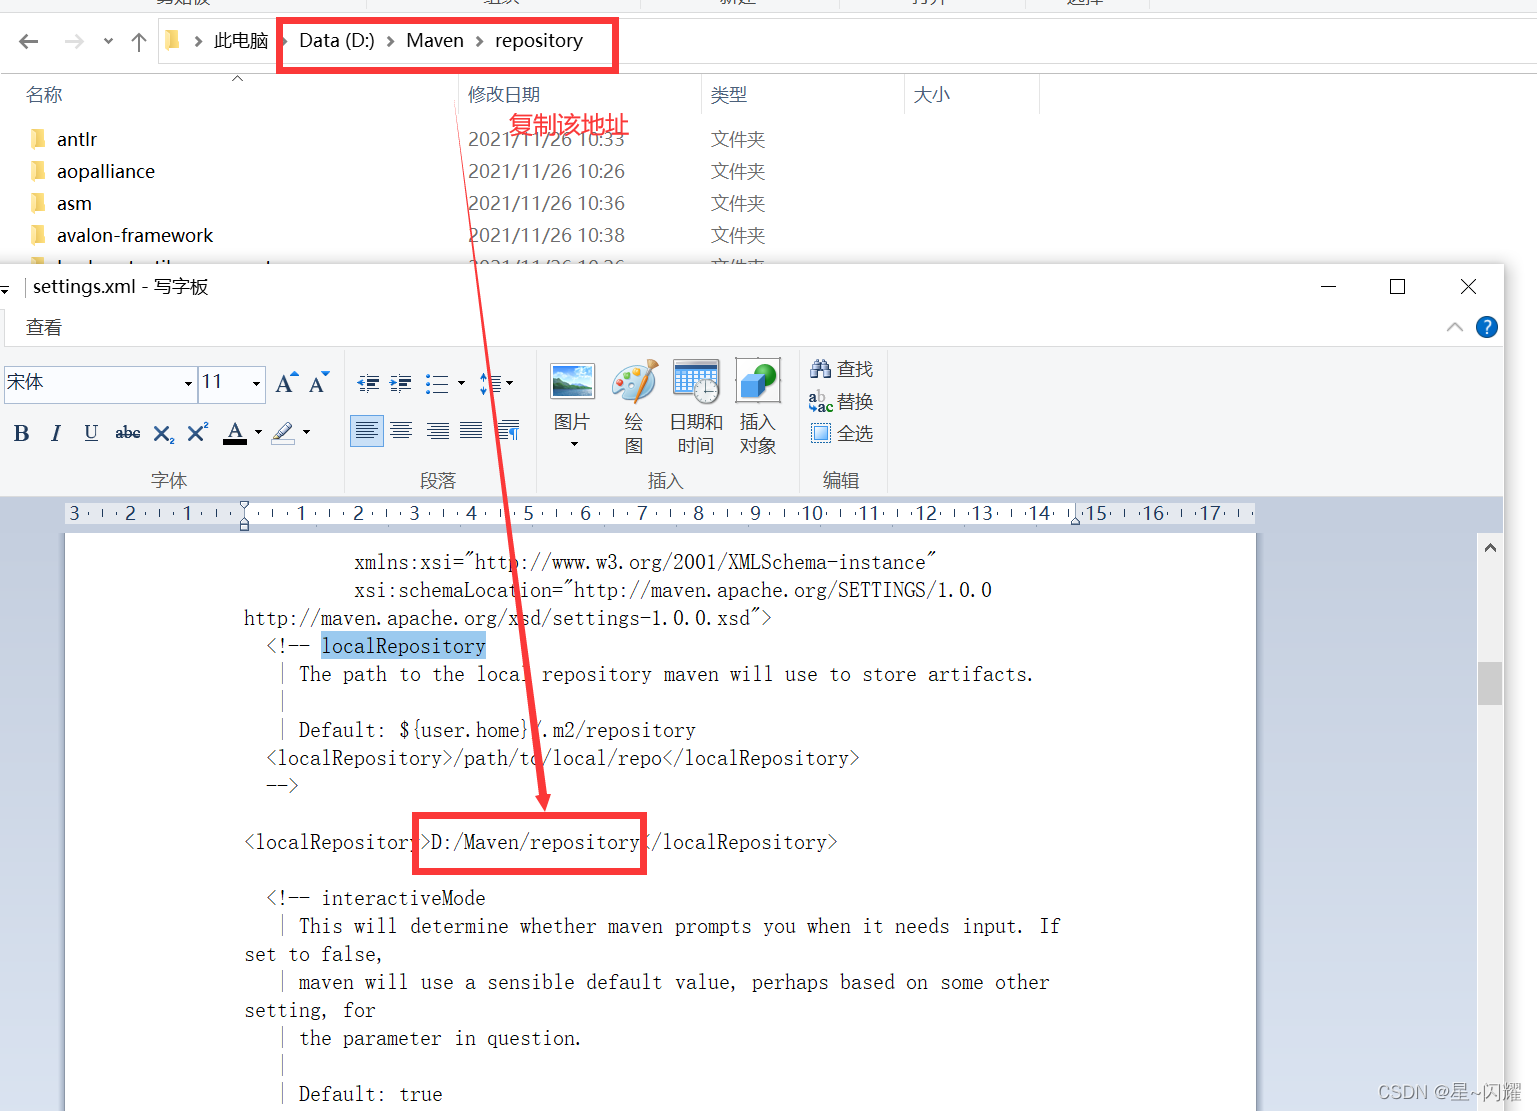Justify the text

click(471, 431)
